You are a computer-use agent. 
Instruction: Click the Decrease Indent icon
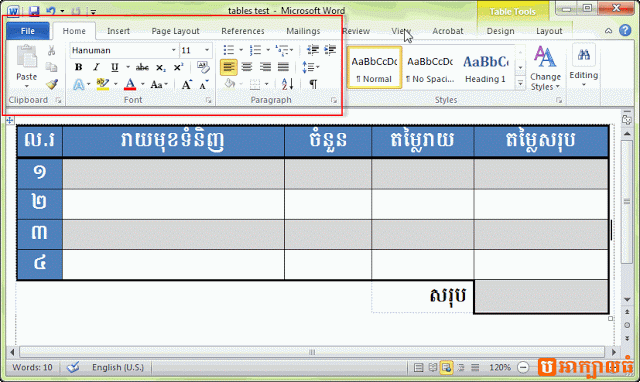pyautogui.click(x=313, y=50)
